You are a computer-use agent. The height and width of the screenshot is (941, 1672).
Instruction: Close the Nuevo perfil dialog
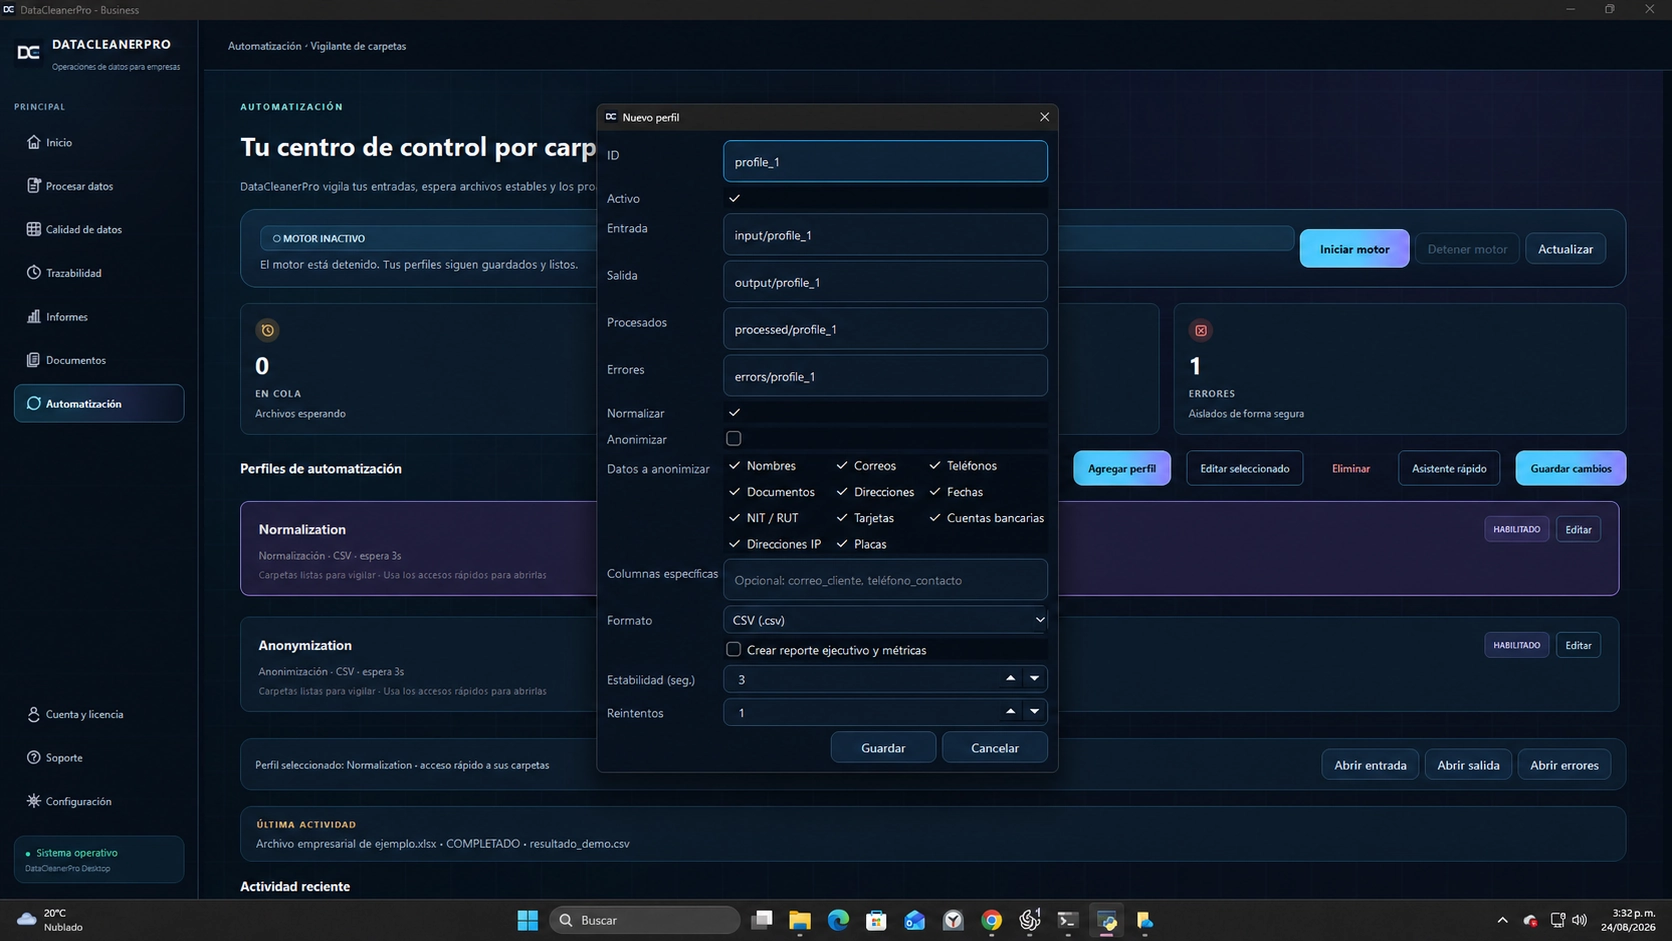[x=1044, y=117]
